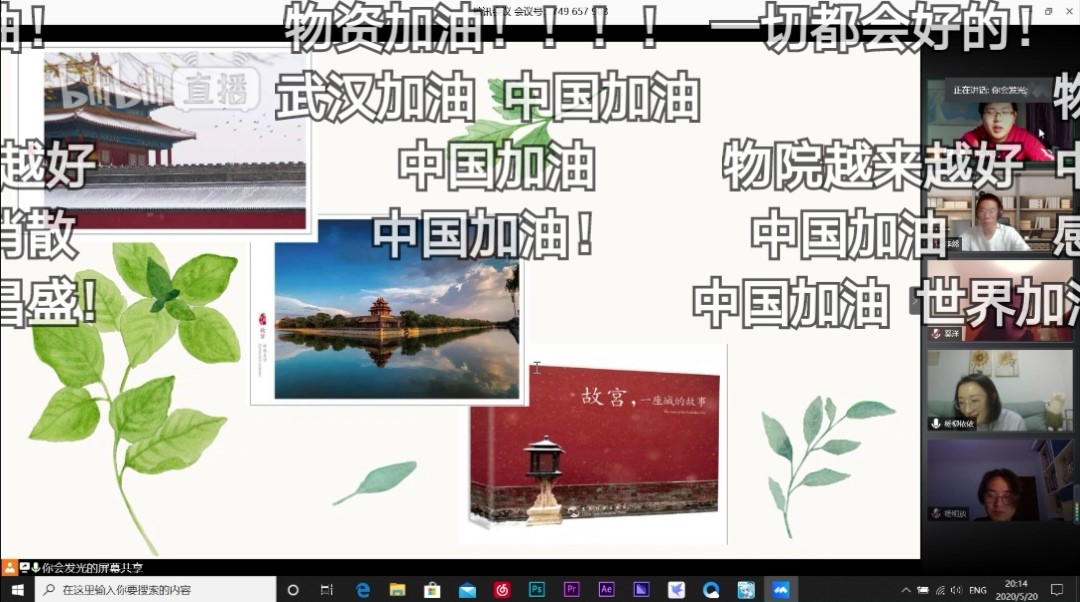Collapse the participant video side panel

915,301
